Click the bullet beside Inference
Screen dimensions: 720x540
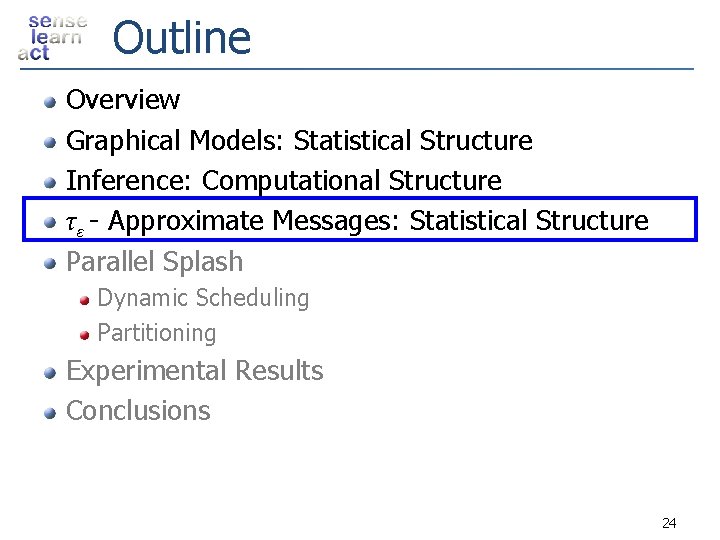pos(49,181)
